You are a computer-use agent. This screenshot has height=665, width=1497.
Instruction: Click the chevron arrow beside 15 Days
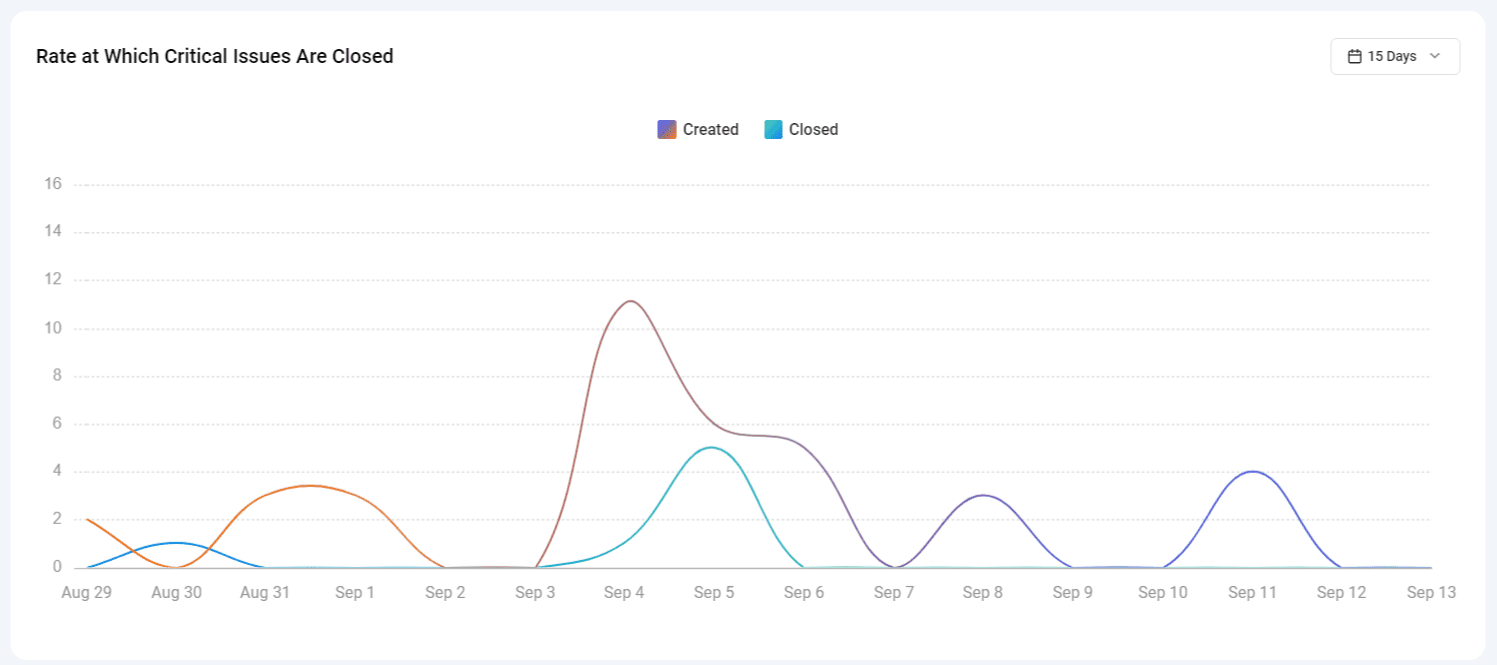(1435, 57)
